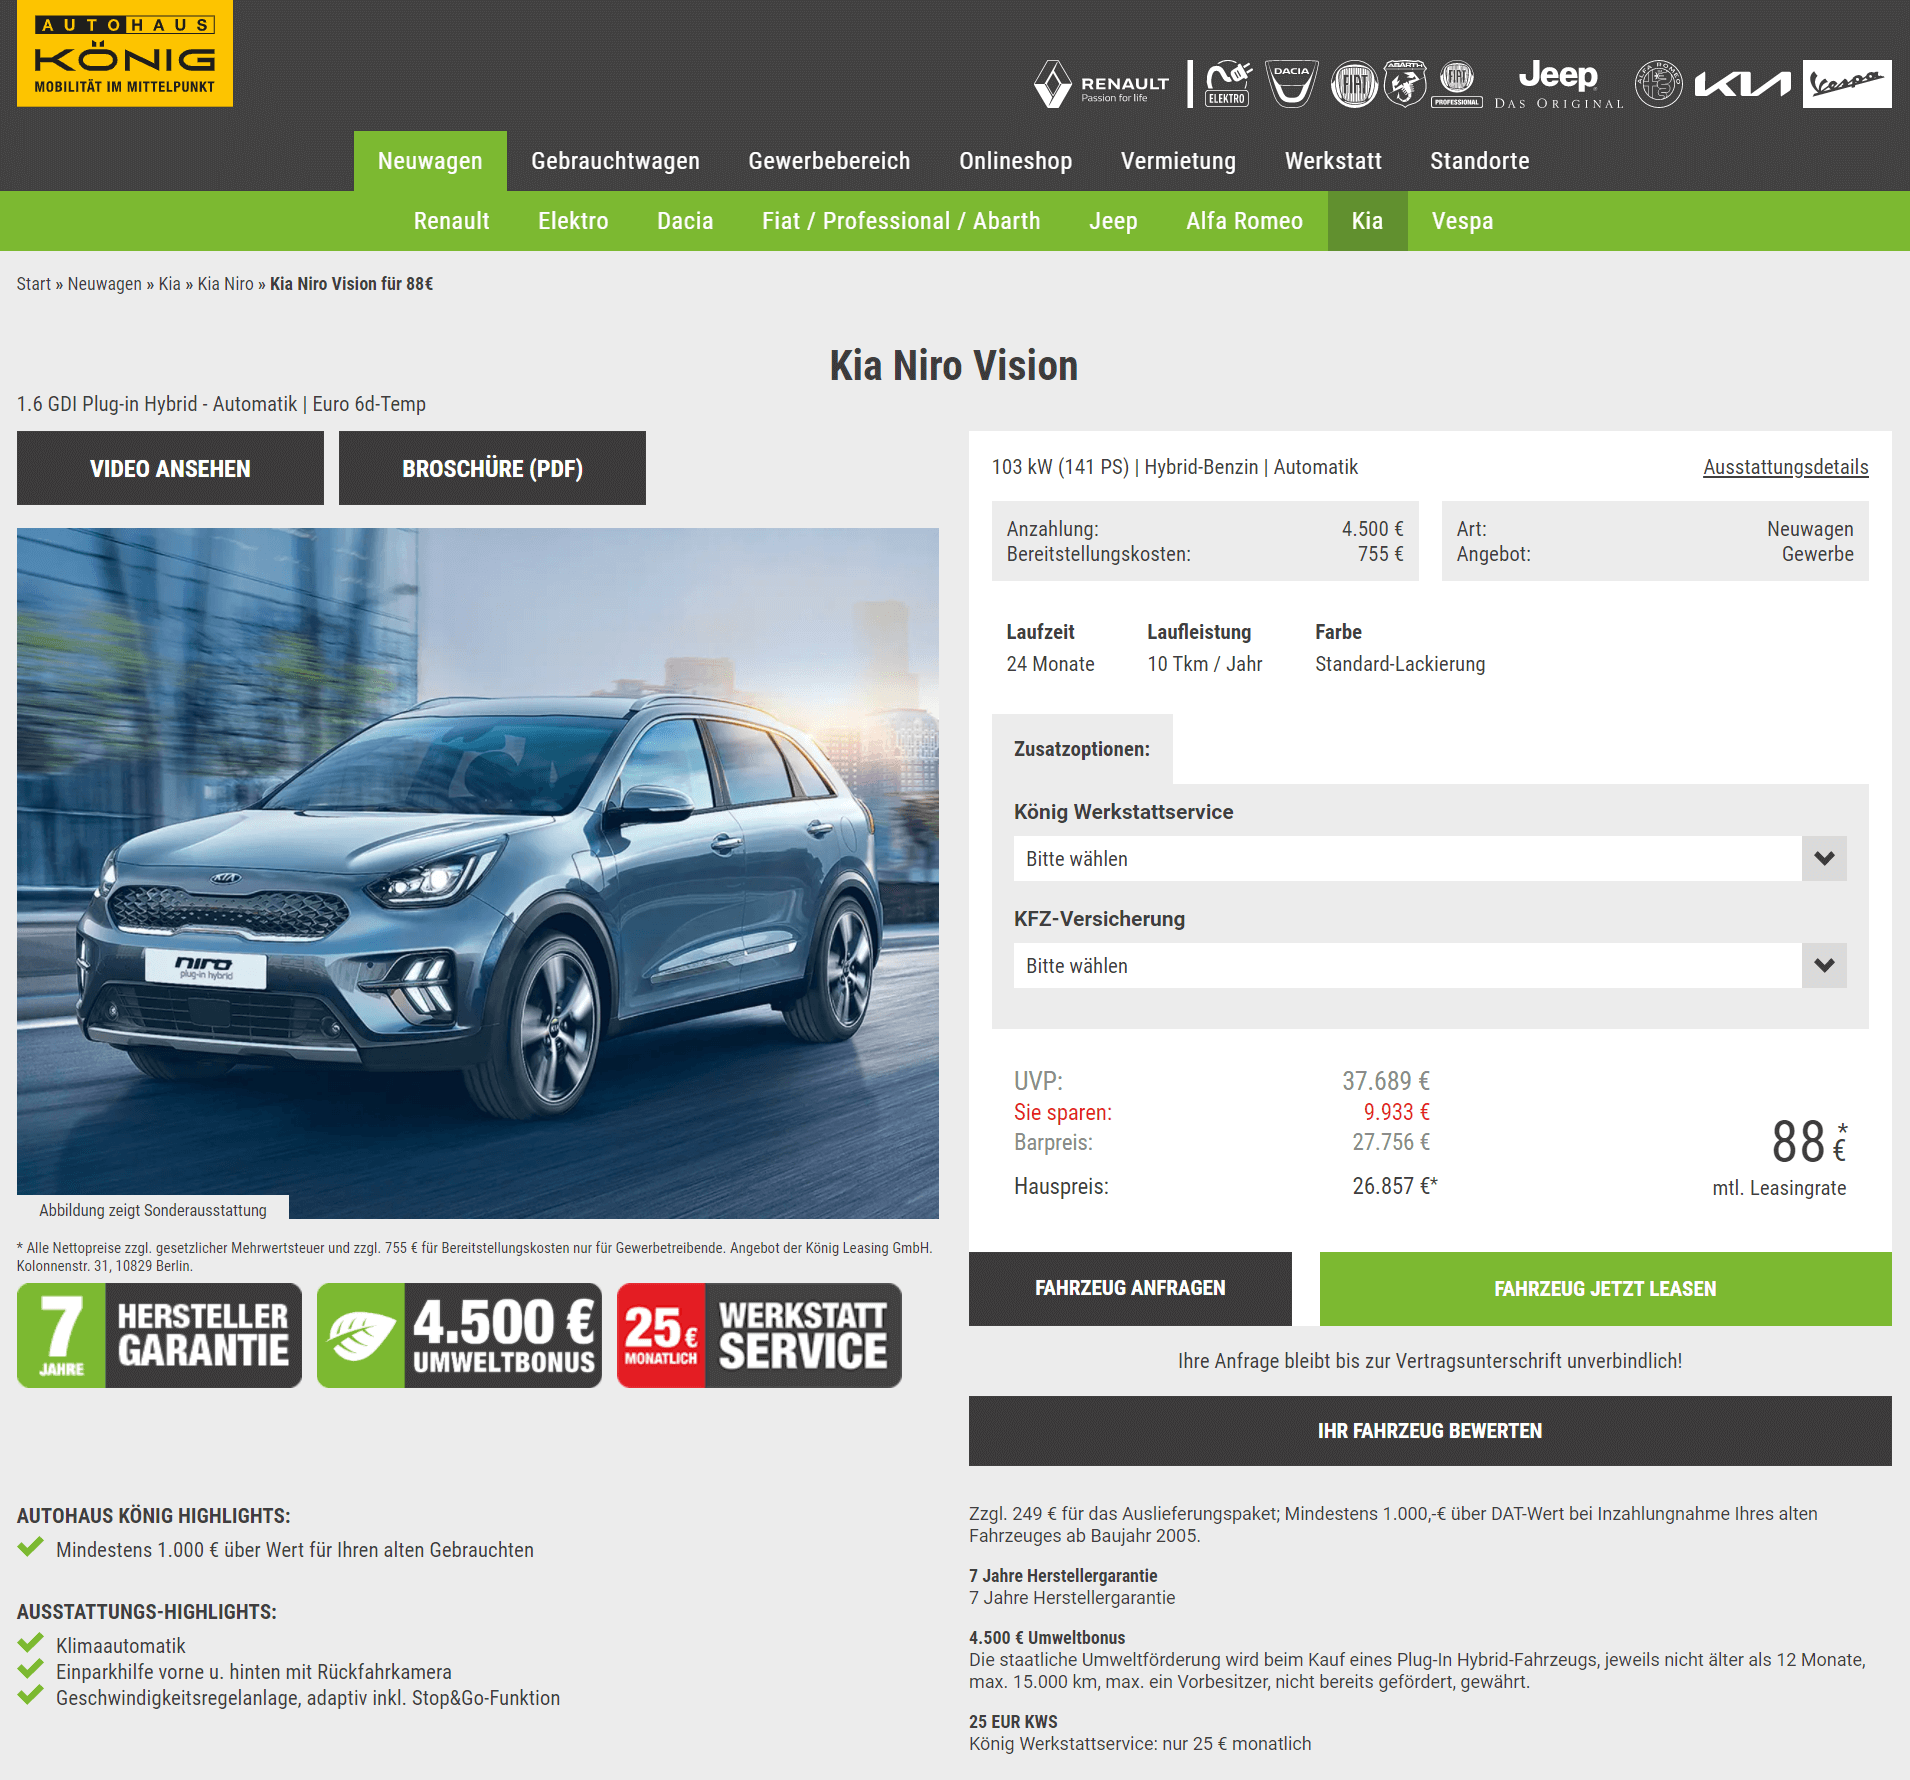Open Alfa Romeo submenu item
This screenshot has height=1780, width=1910.
[x=1244, y=221]
